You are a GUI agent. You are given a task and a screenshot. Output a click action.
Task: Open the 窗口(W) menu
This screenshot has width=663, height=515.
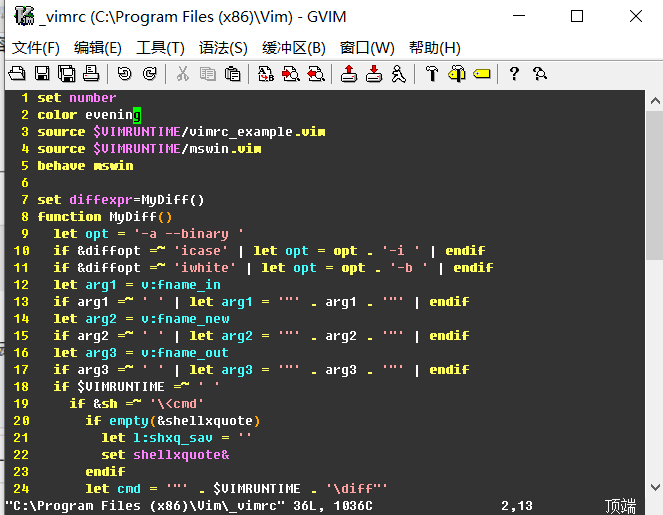[x=367, y=48]
